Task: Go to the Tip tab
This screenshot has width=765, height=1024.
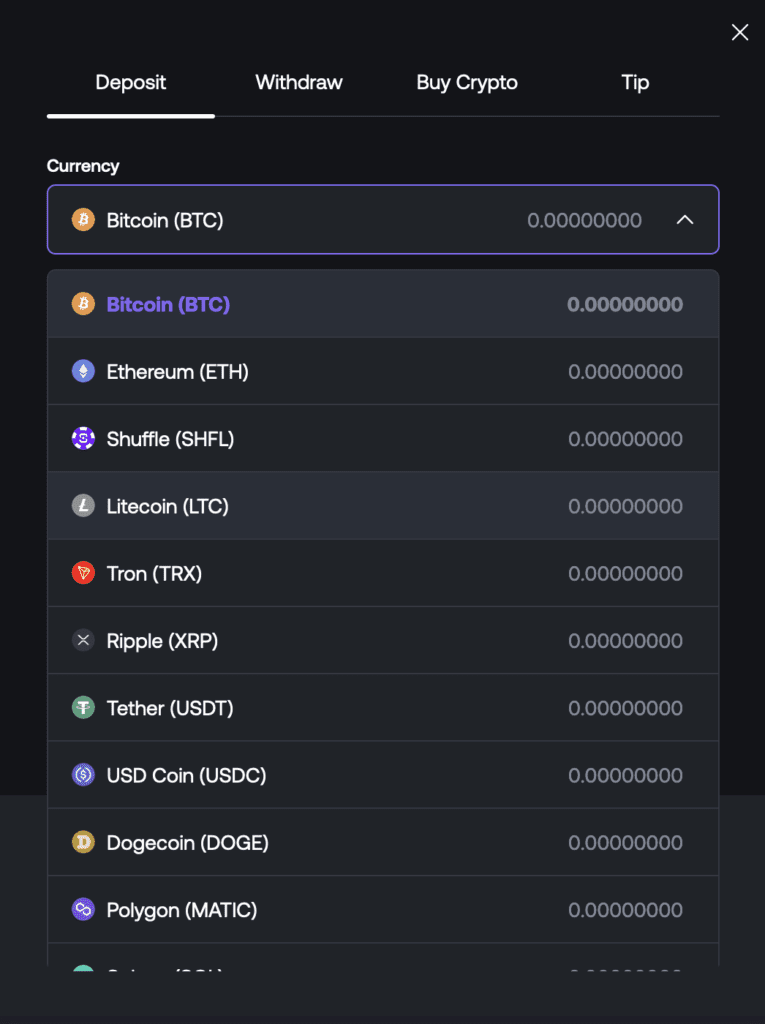Action: (x=635, y=82)
